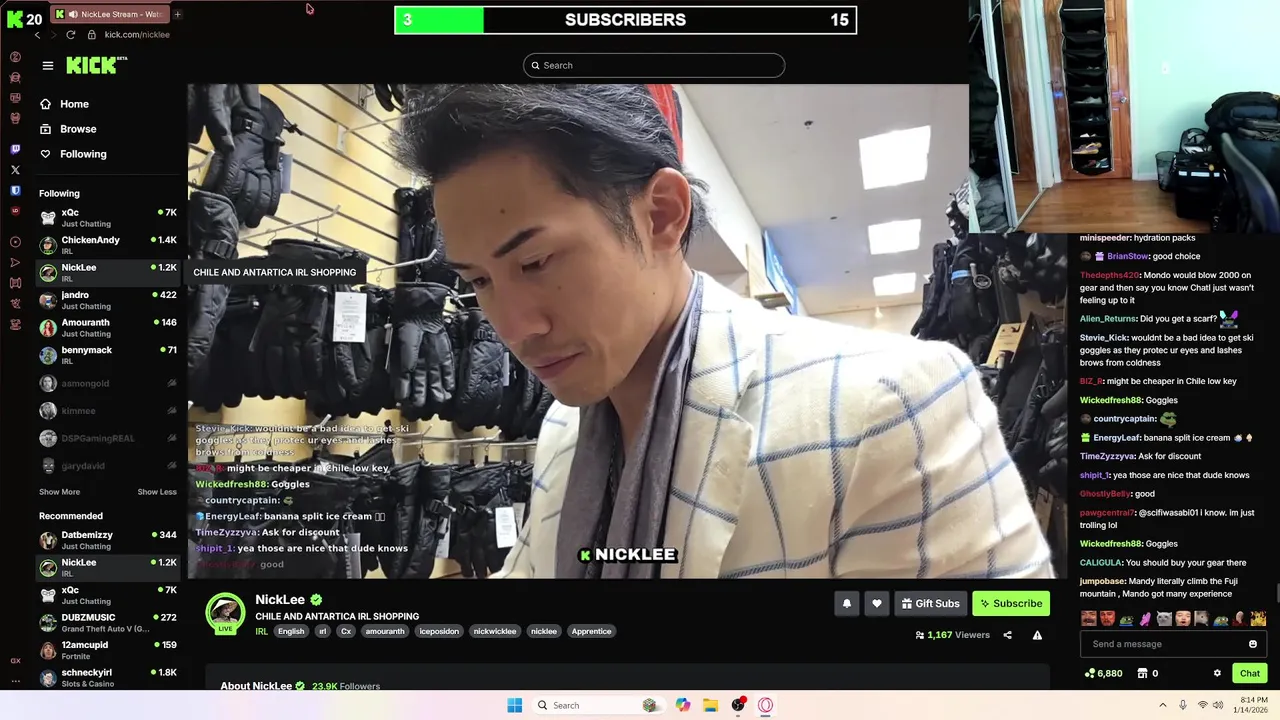Image resolution: width=1280 pixels, height=720 pixels.
Task: Select offline channel asmongold
Action: click(x=108, y=383)
